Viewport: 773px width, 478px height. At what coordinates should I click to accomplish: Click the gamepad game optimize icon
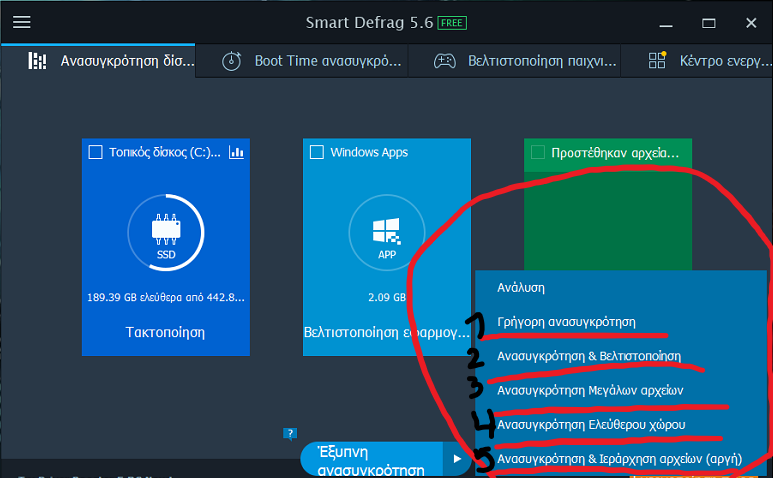pyautogui.click(x=444, y=61)
